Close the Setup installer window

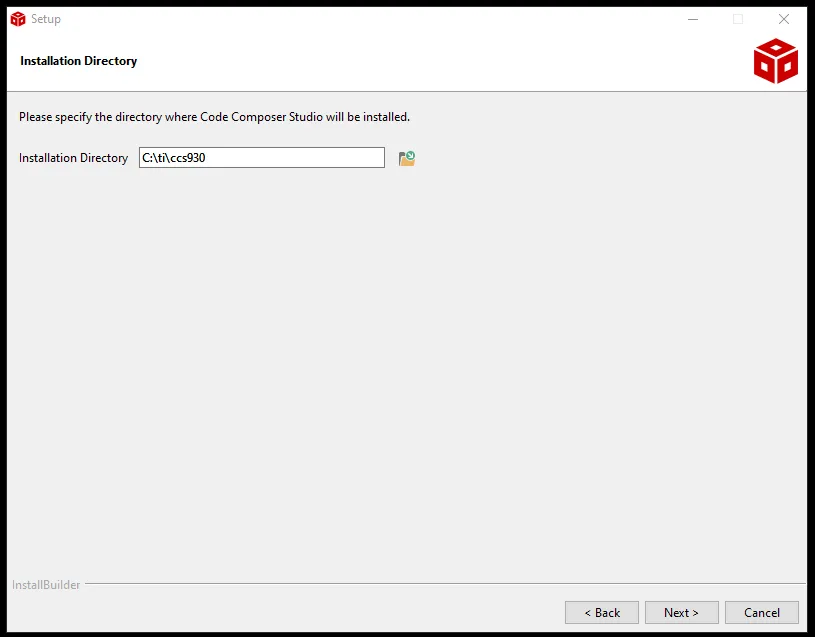point(784,19)
